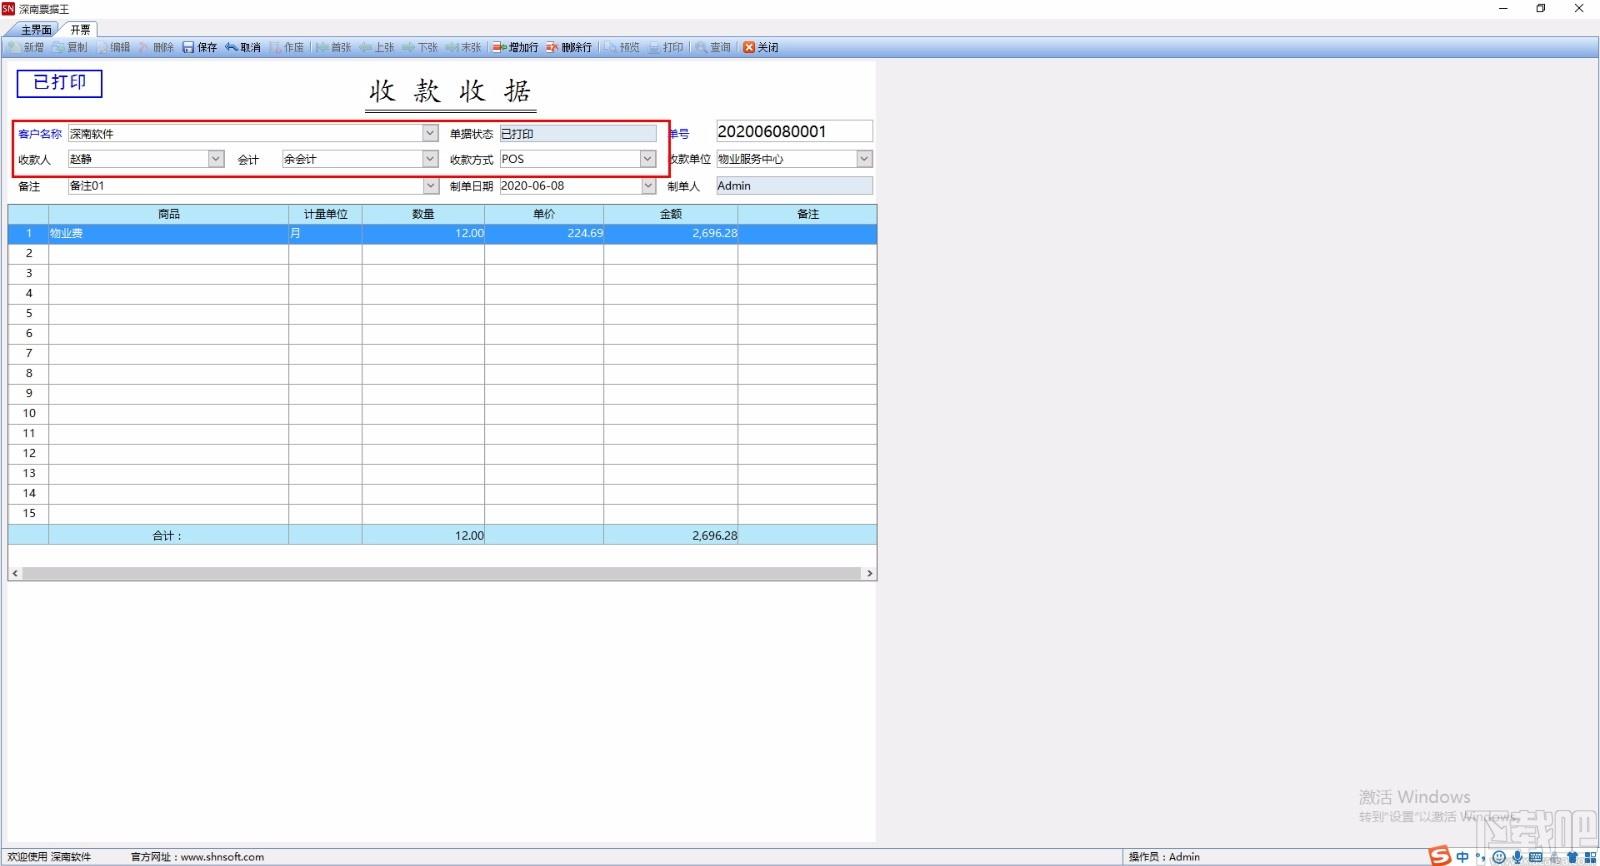Image resolution: width=1600 pixels, height=866 pixels.
Task: Click the 打印 (Print) toolbar button
Action: coord(666,47)
